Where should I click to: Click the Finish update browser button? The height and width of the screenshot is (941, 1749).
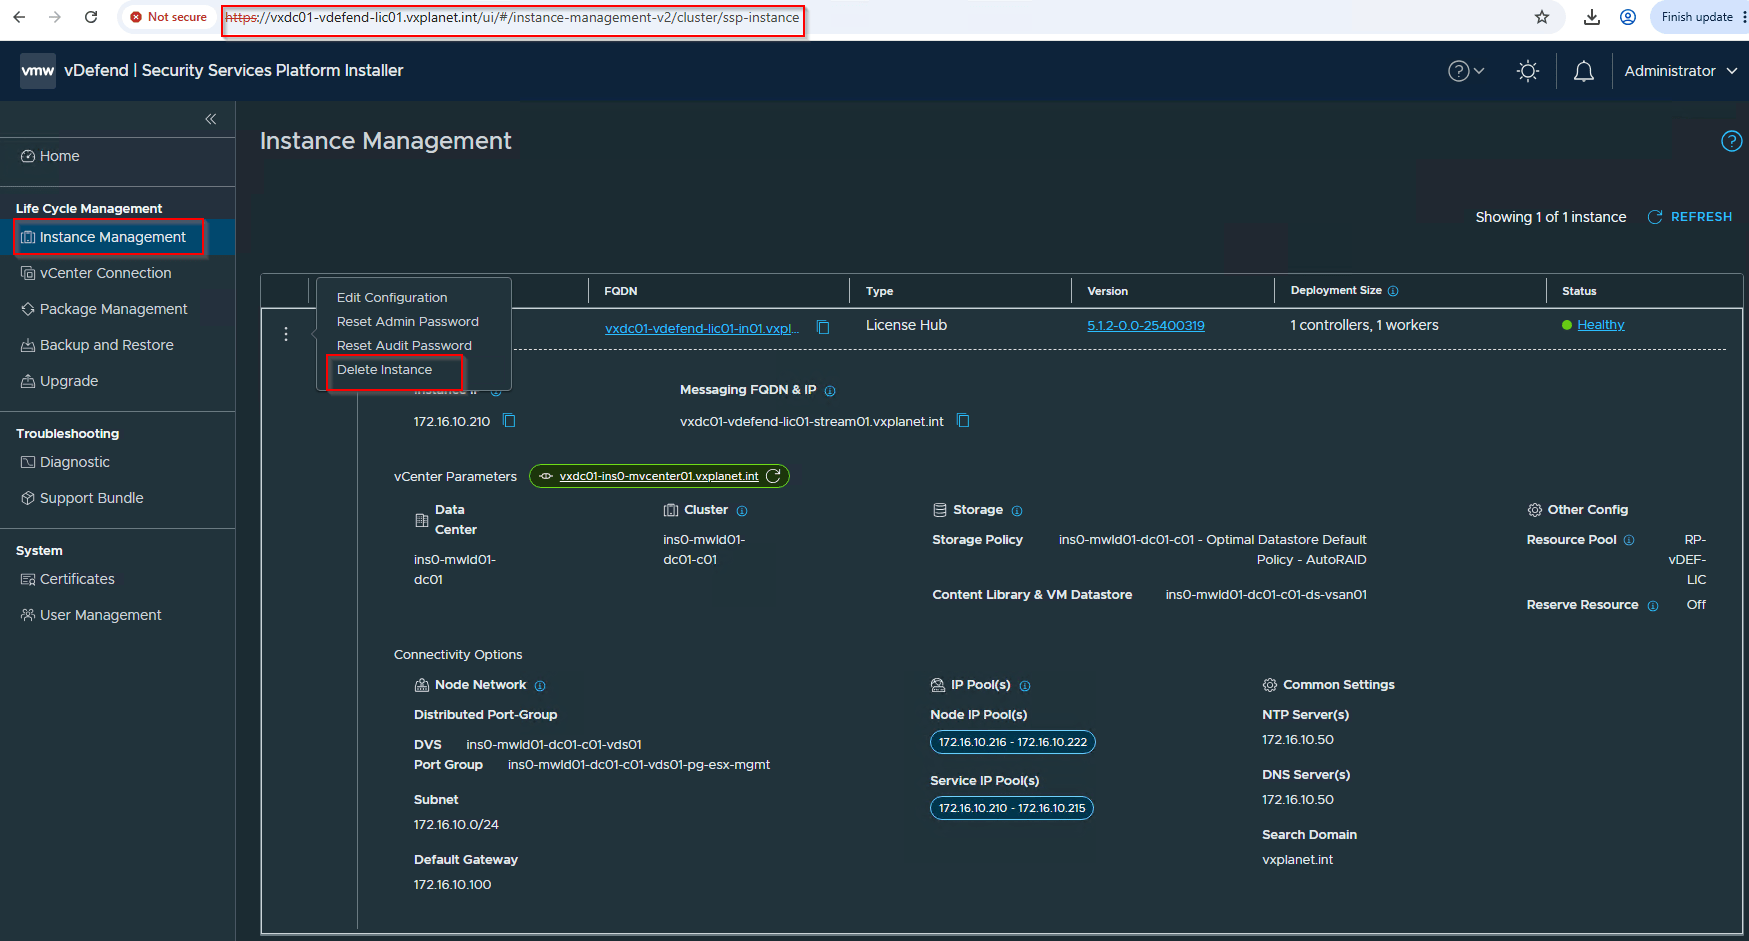pos(1699,17)
